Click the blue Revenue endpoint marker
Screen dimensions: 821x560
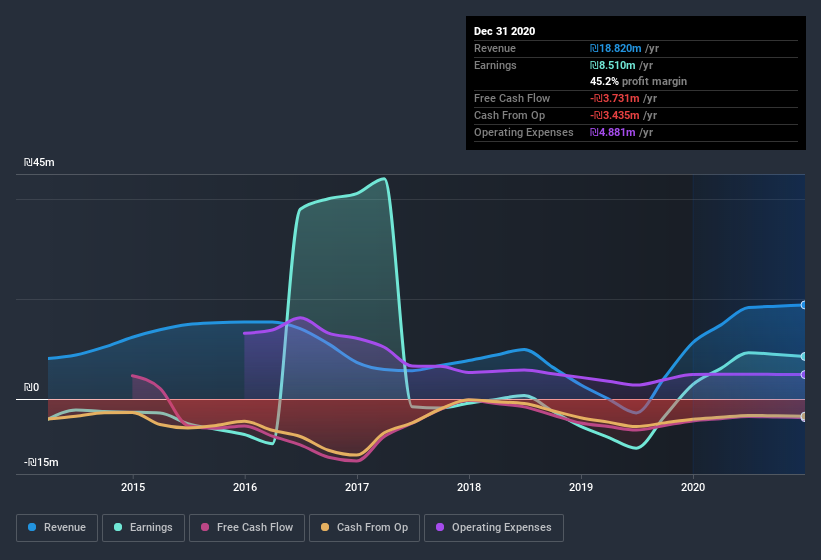804,305
